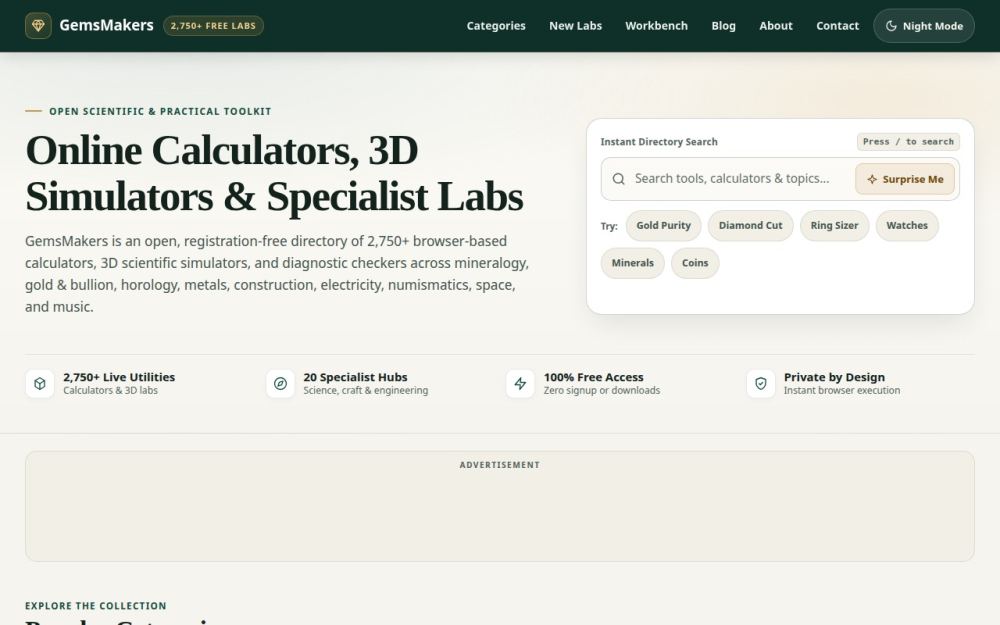The height and width of the screenshot is (625, 1000).
Task: Click the sparkle icon on Surprise Me
Action: tap(872, 179)
